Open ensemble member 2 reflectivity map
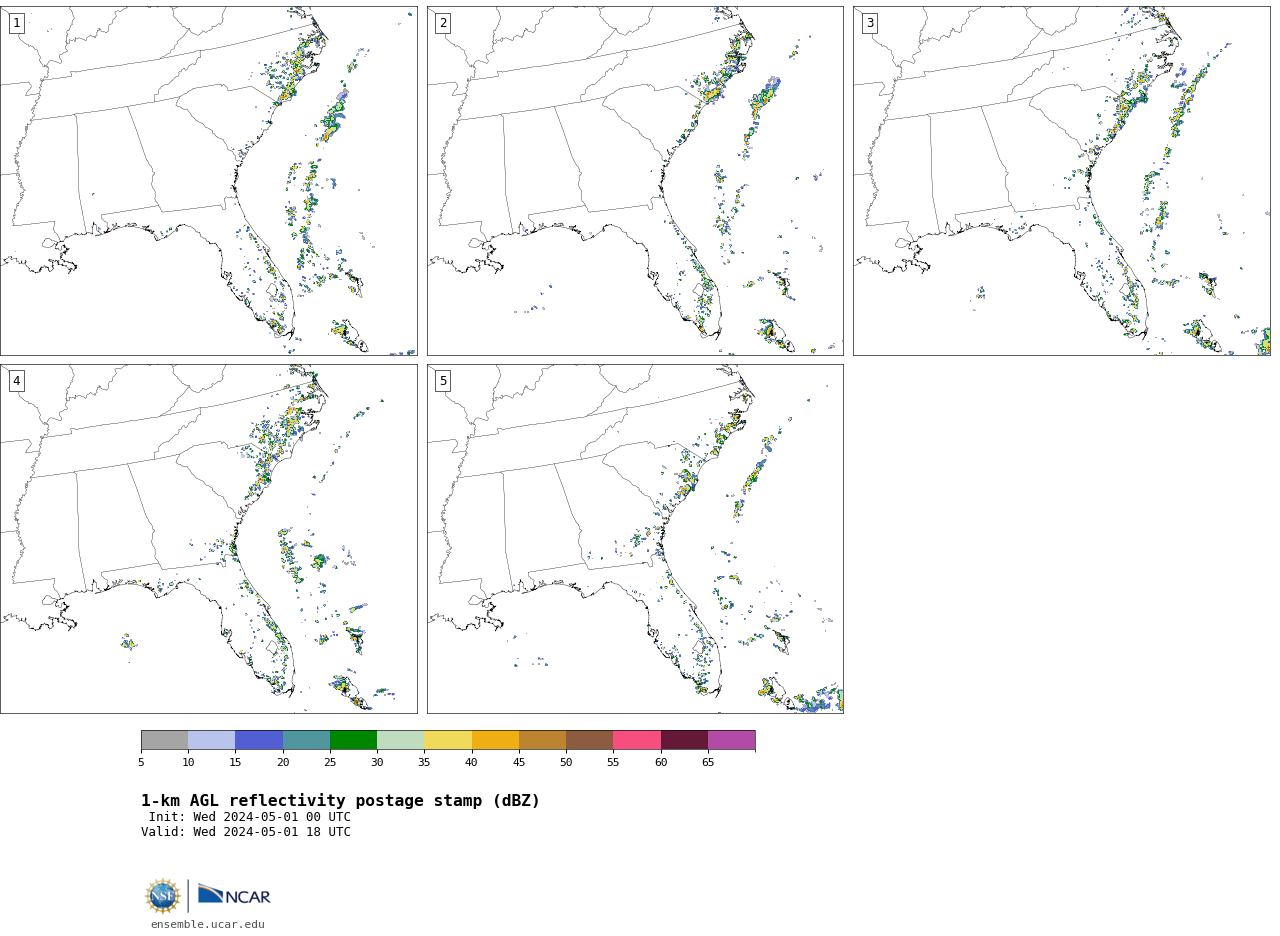 coord(635,181)
